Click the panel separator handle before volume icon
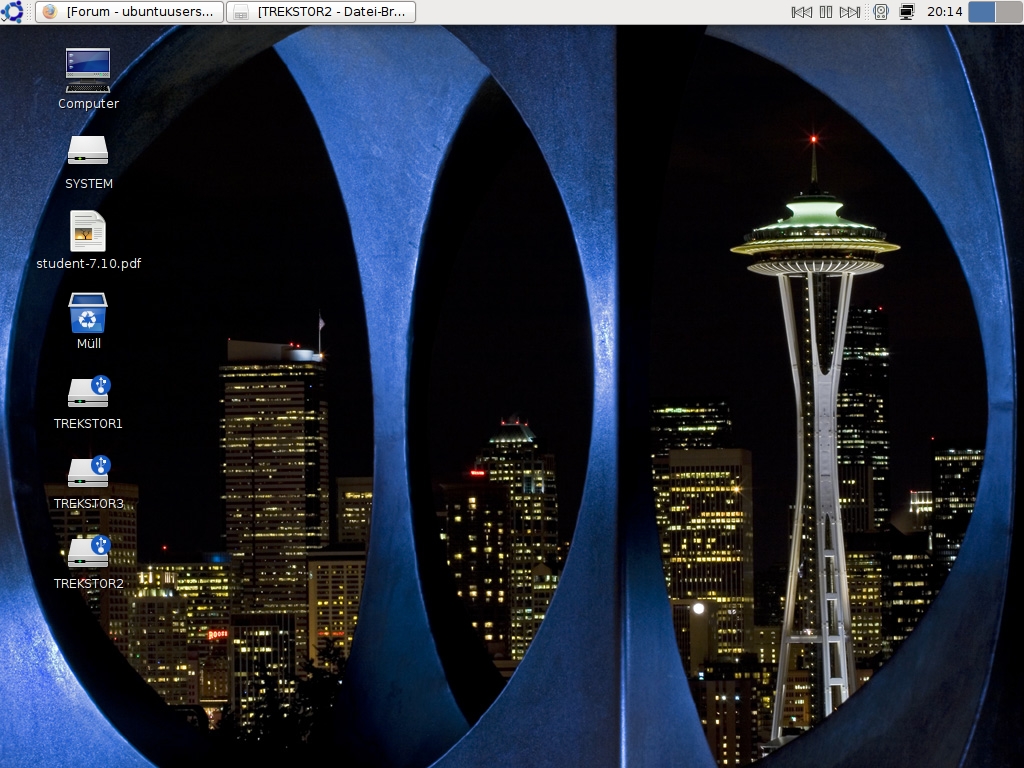Image resolution: width=1024 pixels, height=768 pixels. (867, 12)
